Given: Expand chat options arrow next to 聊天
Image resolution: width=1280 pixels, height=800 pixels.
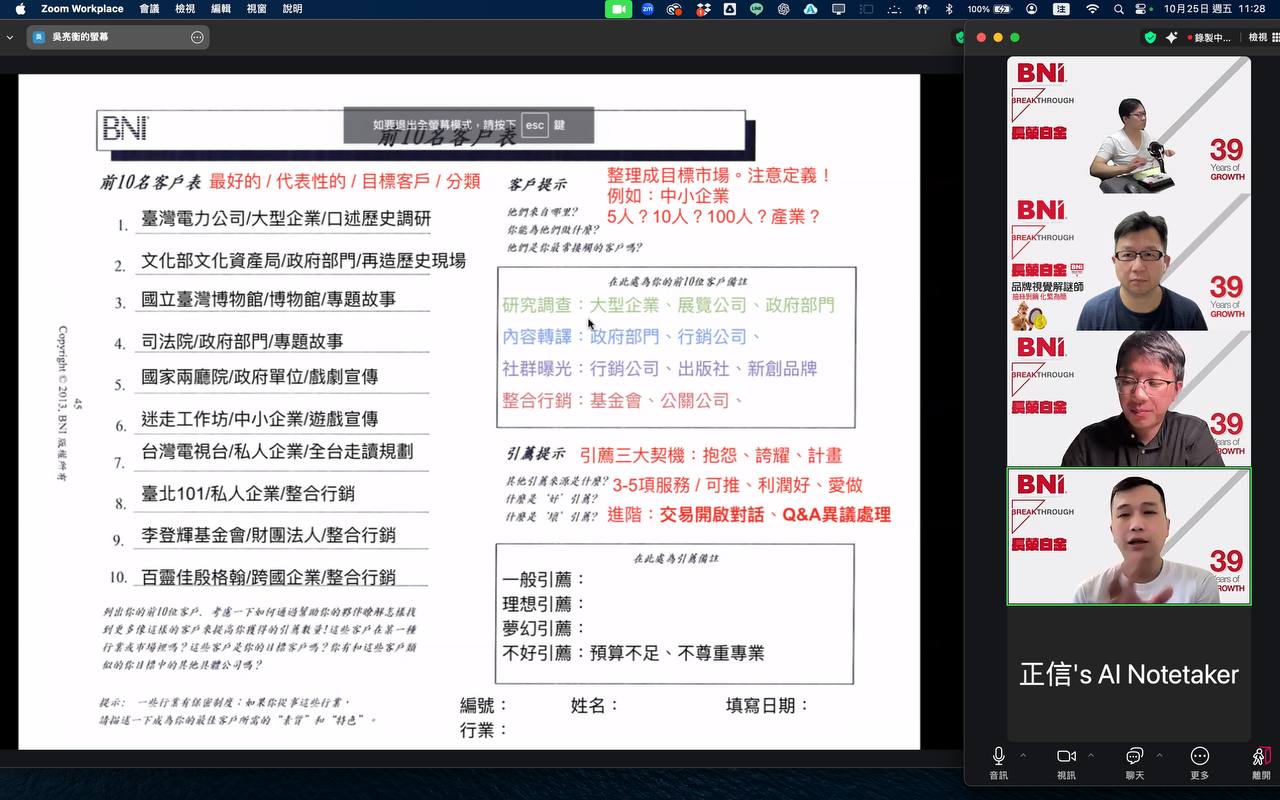Looking at the screenshot, I should (x=1159, y=755).
